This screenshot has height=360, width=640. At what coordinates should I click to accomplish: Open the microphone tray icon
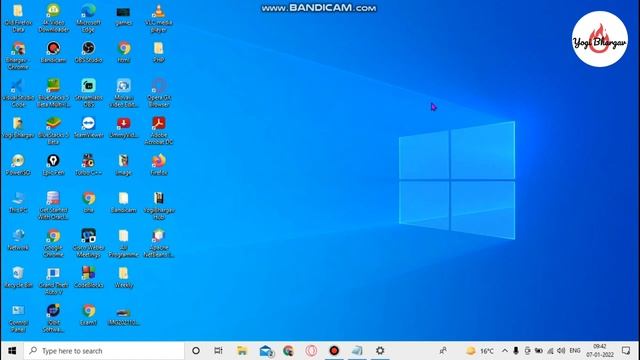(x=516, y=351)
